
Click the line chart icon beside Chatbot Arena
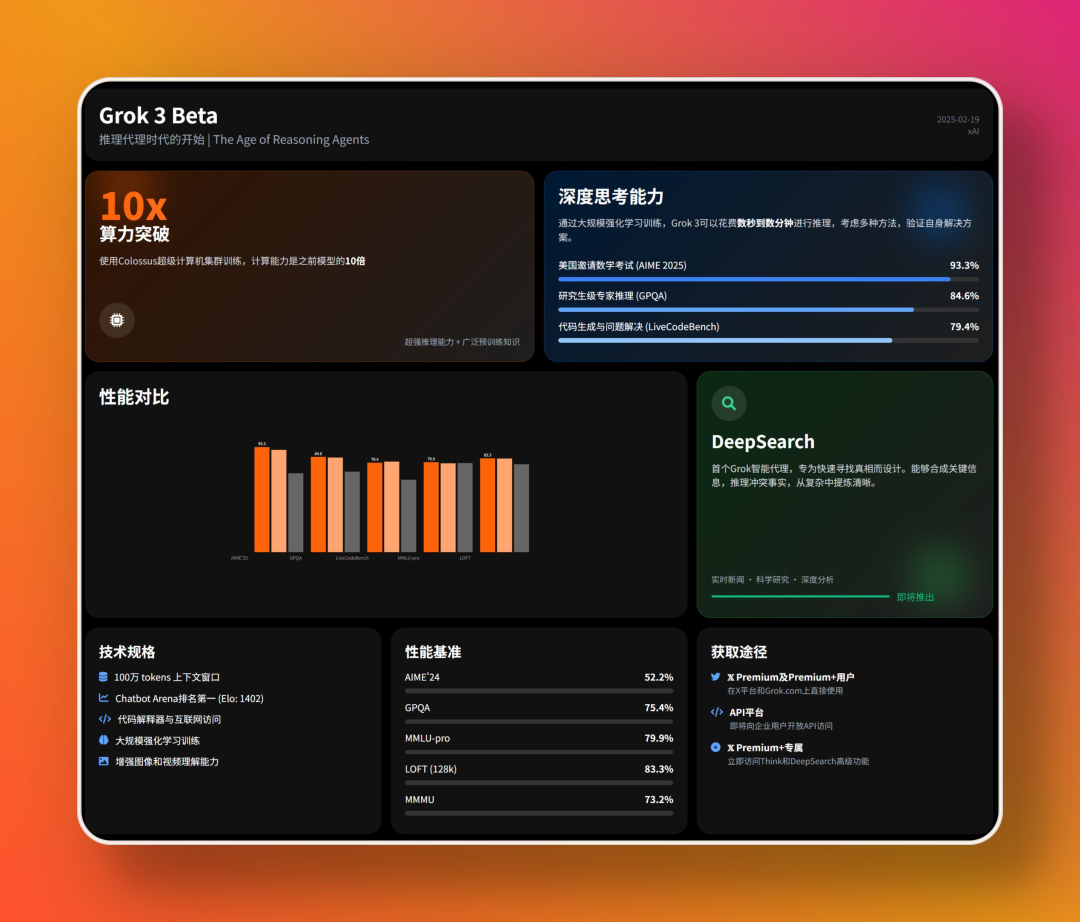103,698
